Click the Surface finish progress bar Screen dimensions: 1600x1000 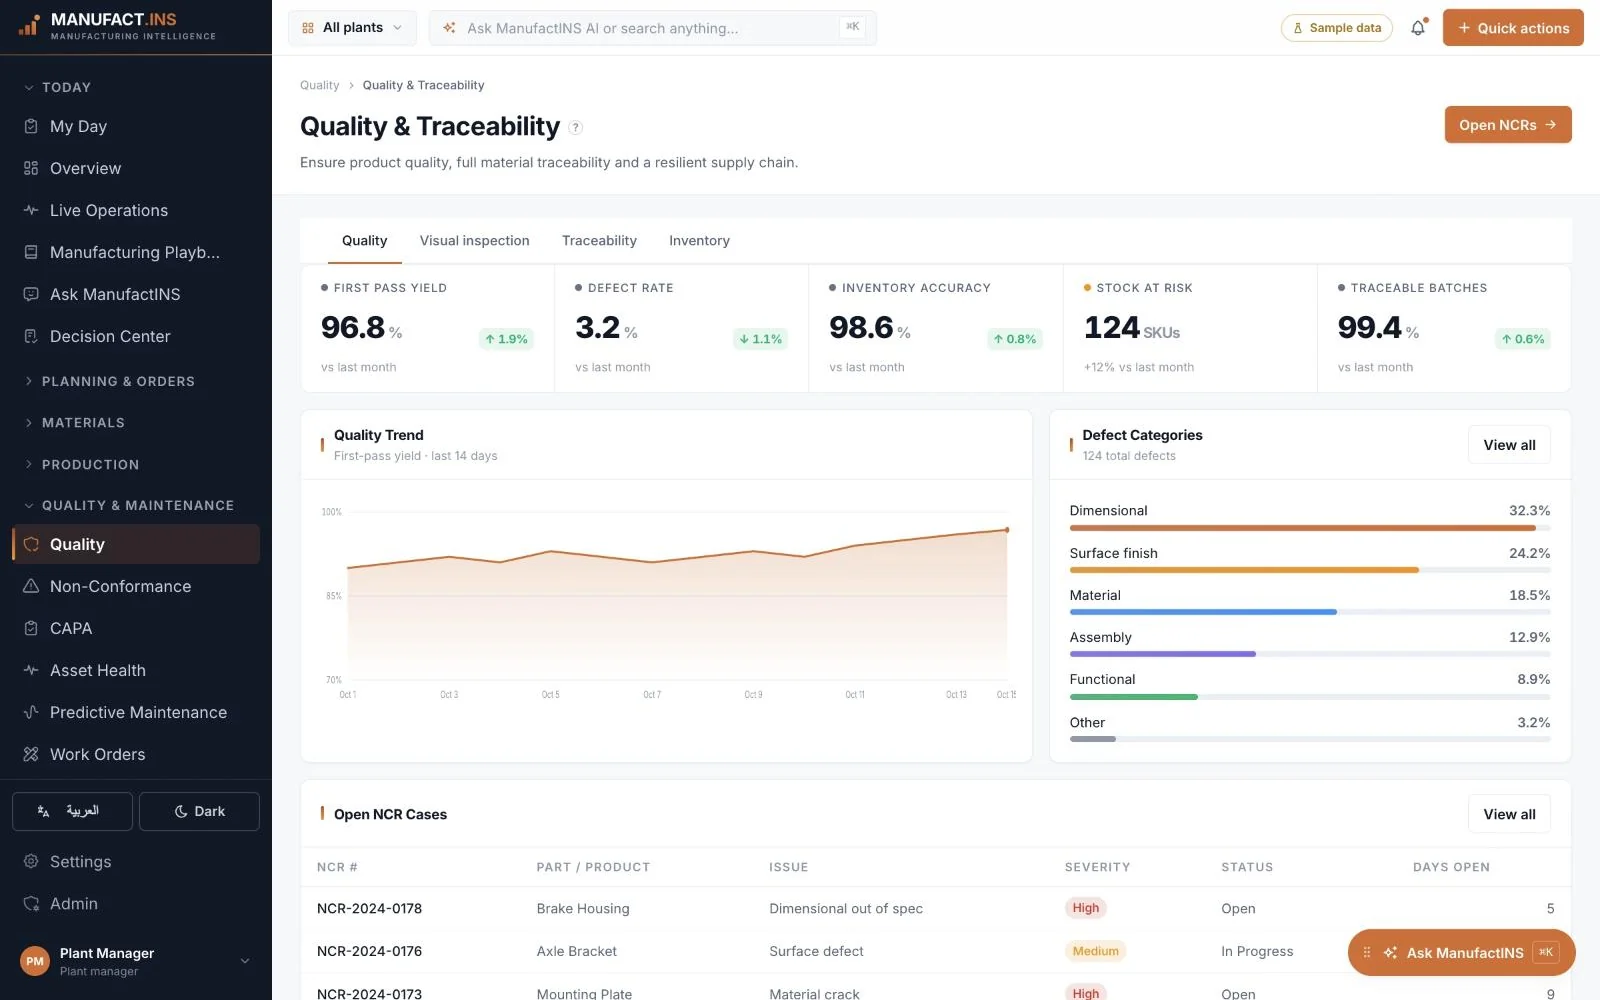[1310, 570]
